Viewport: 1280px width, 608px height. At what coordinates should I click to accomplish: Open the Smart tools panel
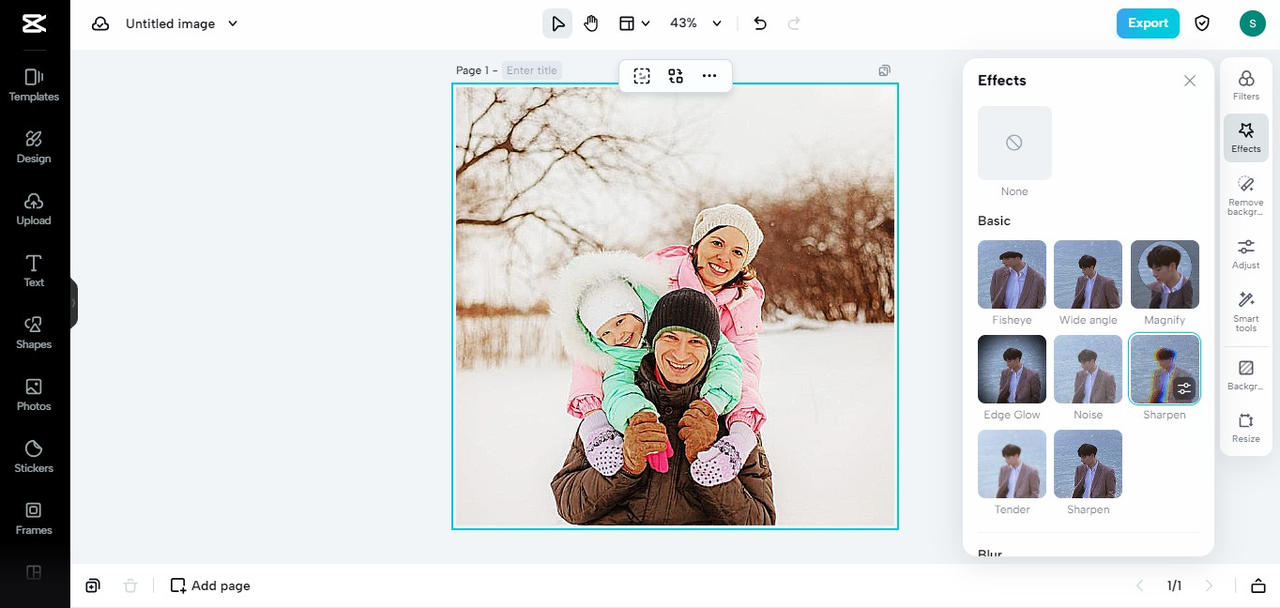click(x=1246, y=311)
